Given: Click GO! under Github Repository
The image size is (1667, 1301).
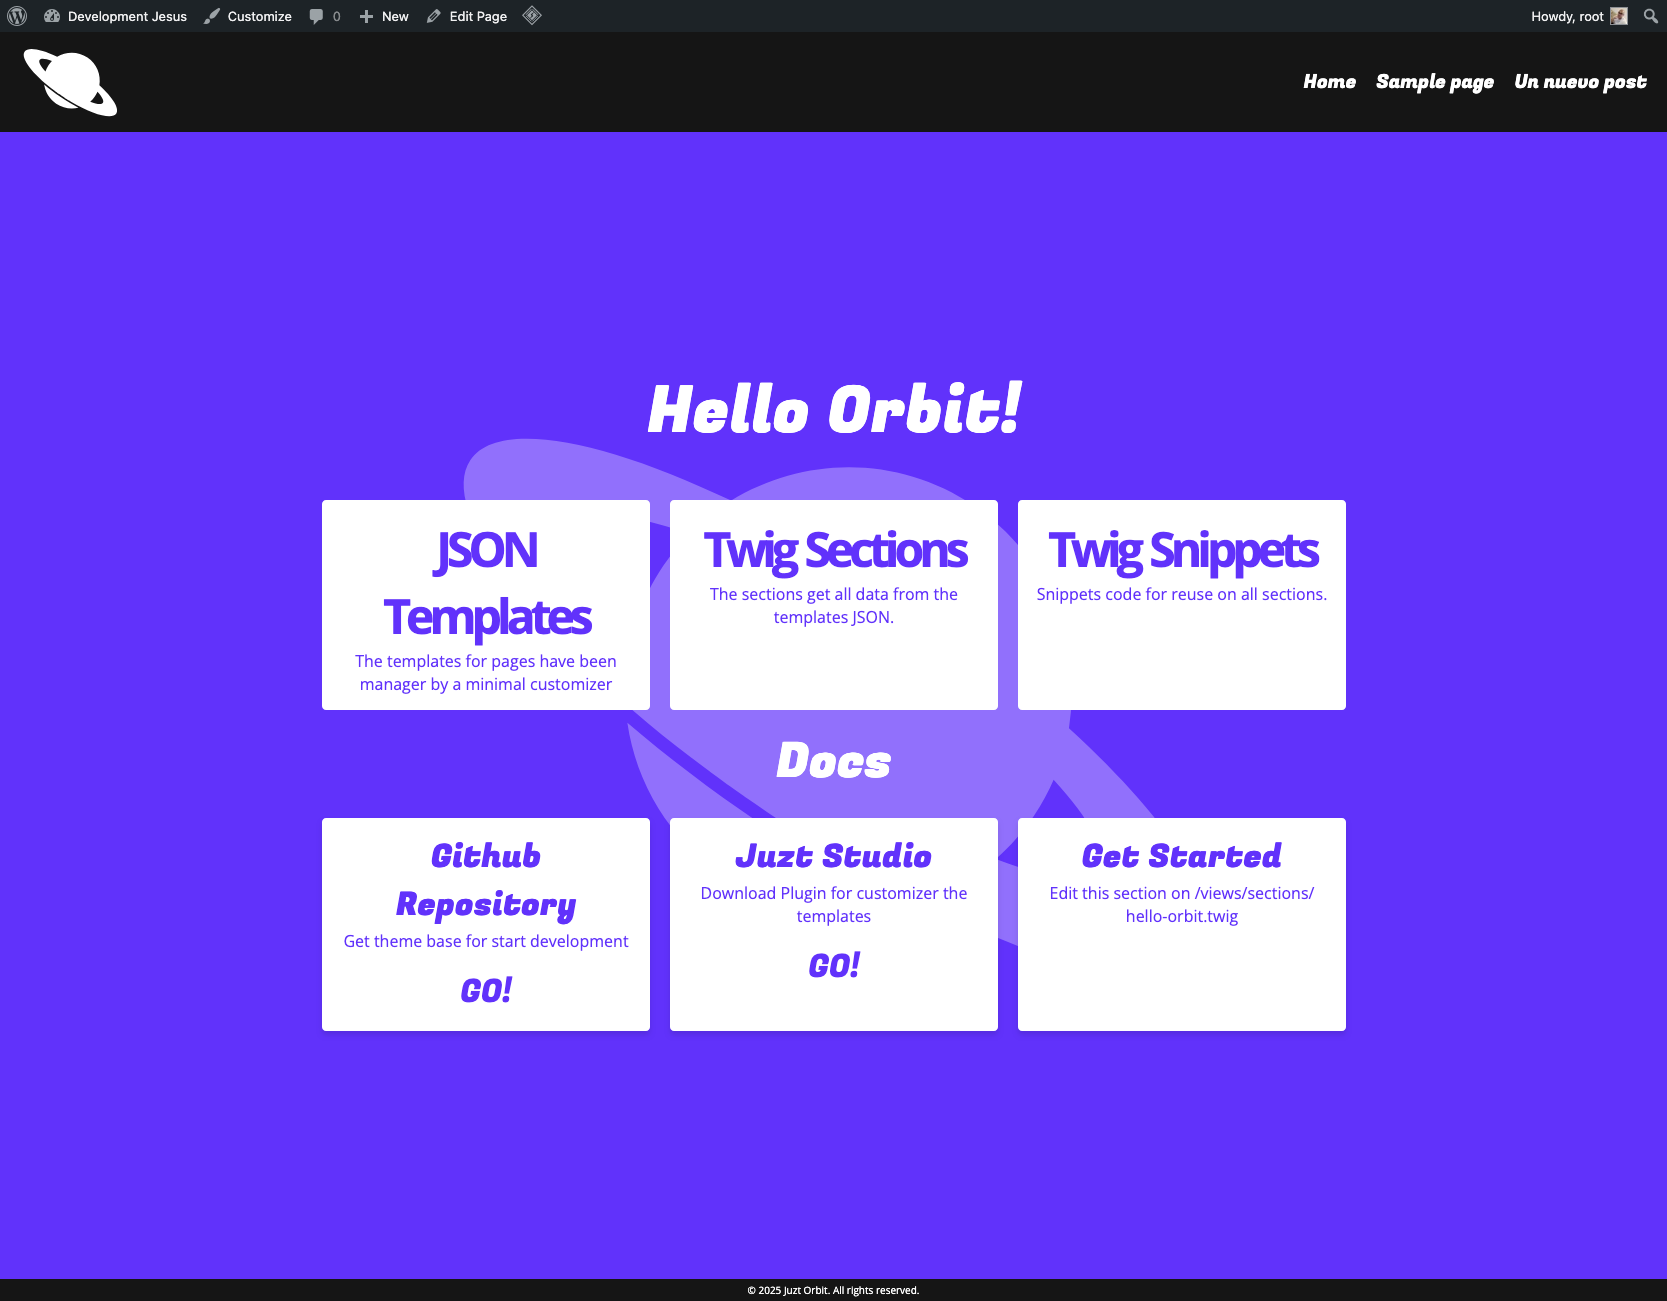Looking at the screenshot, I should click(x=486, y=990).
